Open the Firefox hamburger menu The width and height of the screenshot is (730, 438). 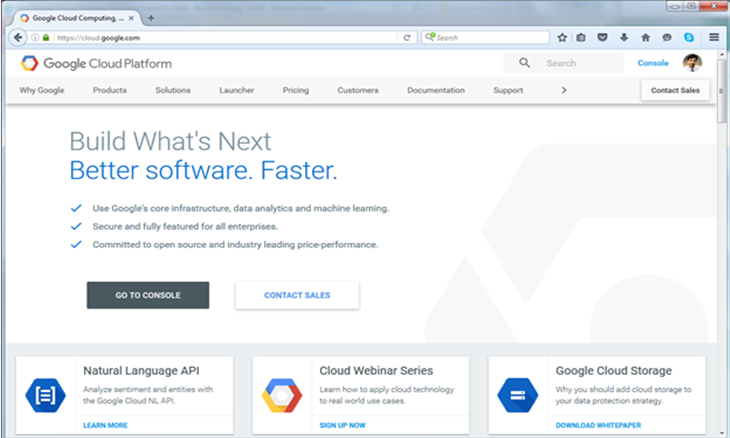tap(714, 37)
